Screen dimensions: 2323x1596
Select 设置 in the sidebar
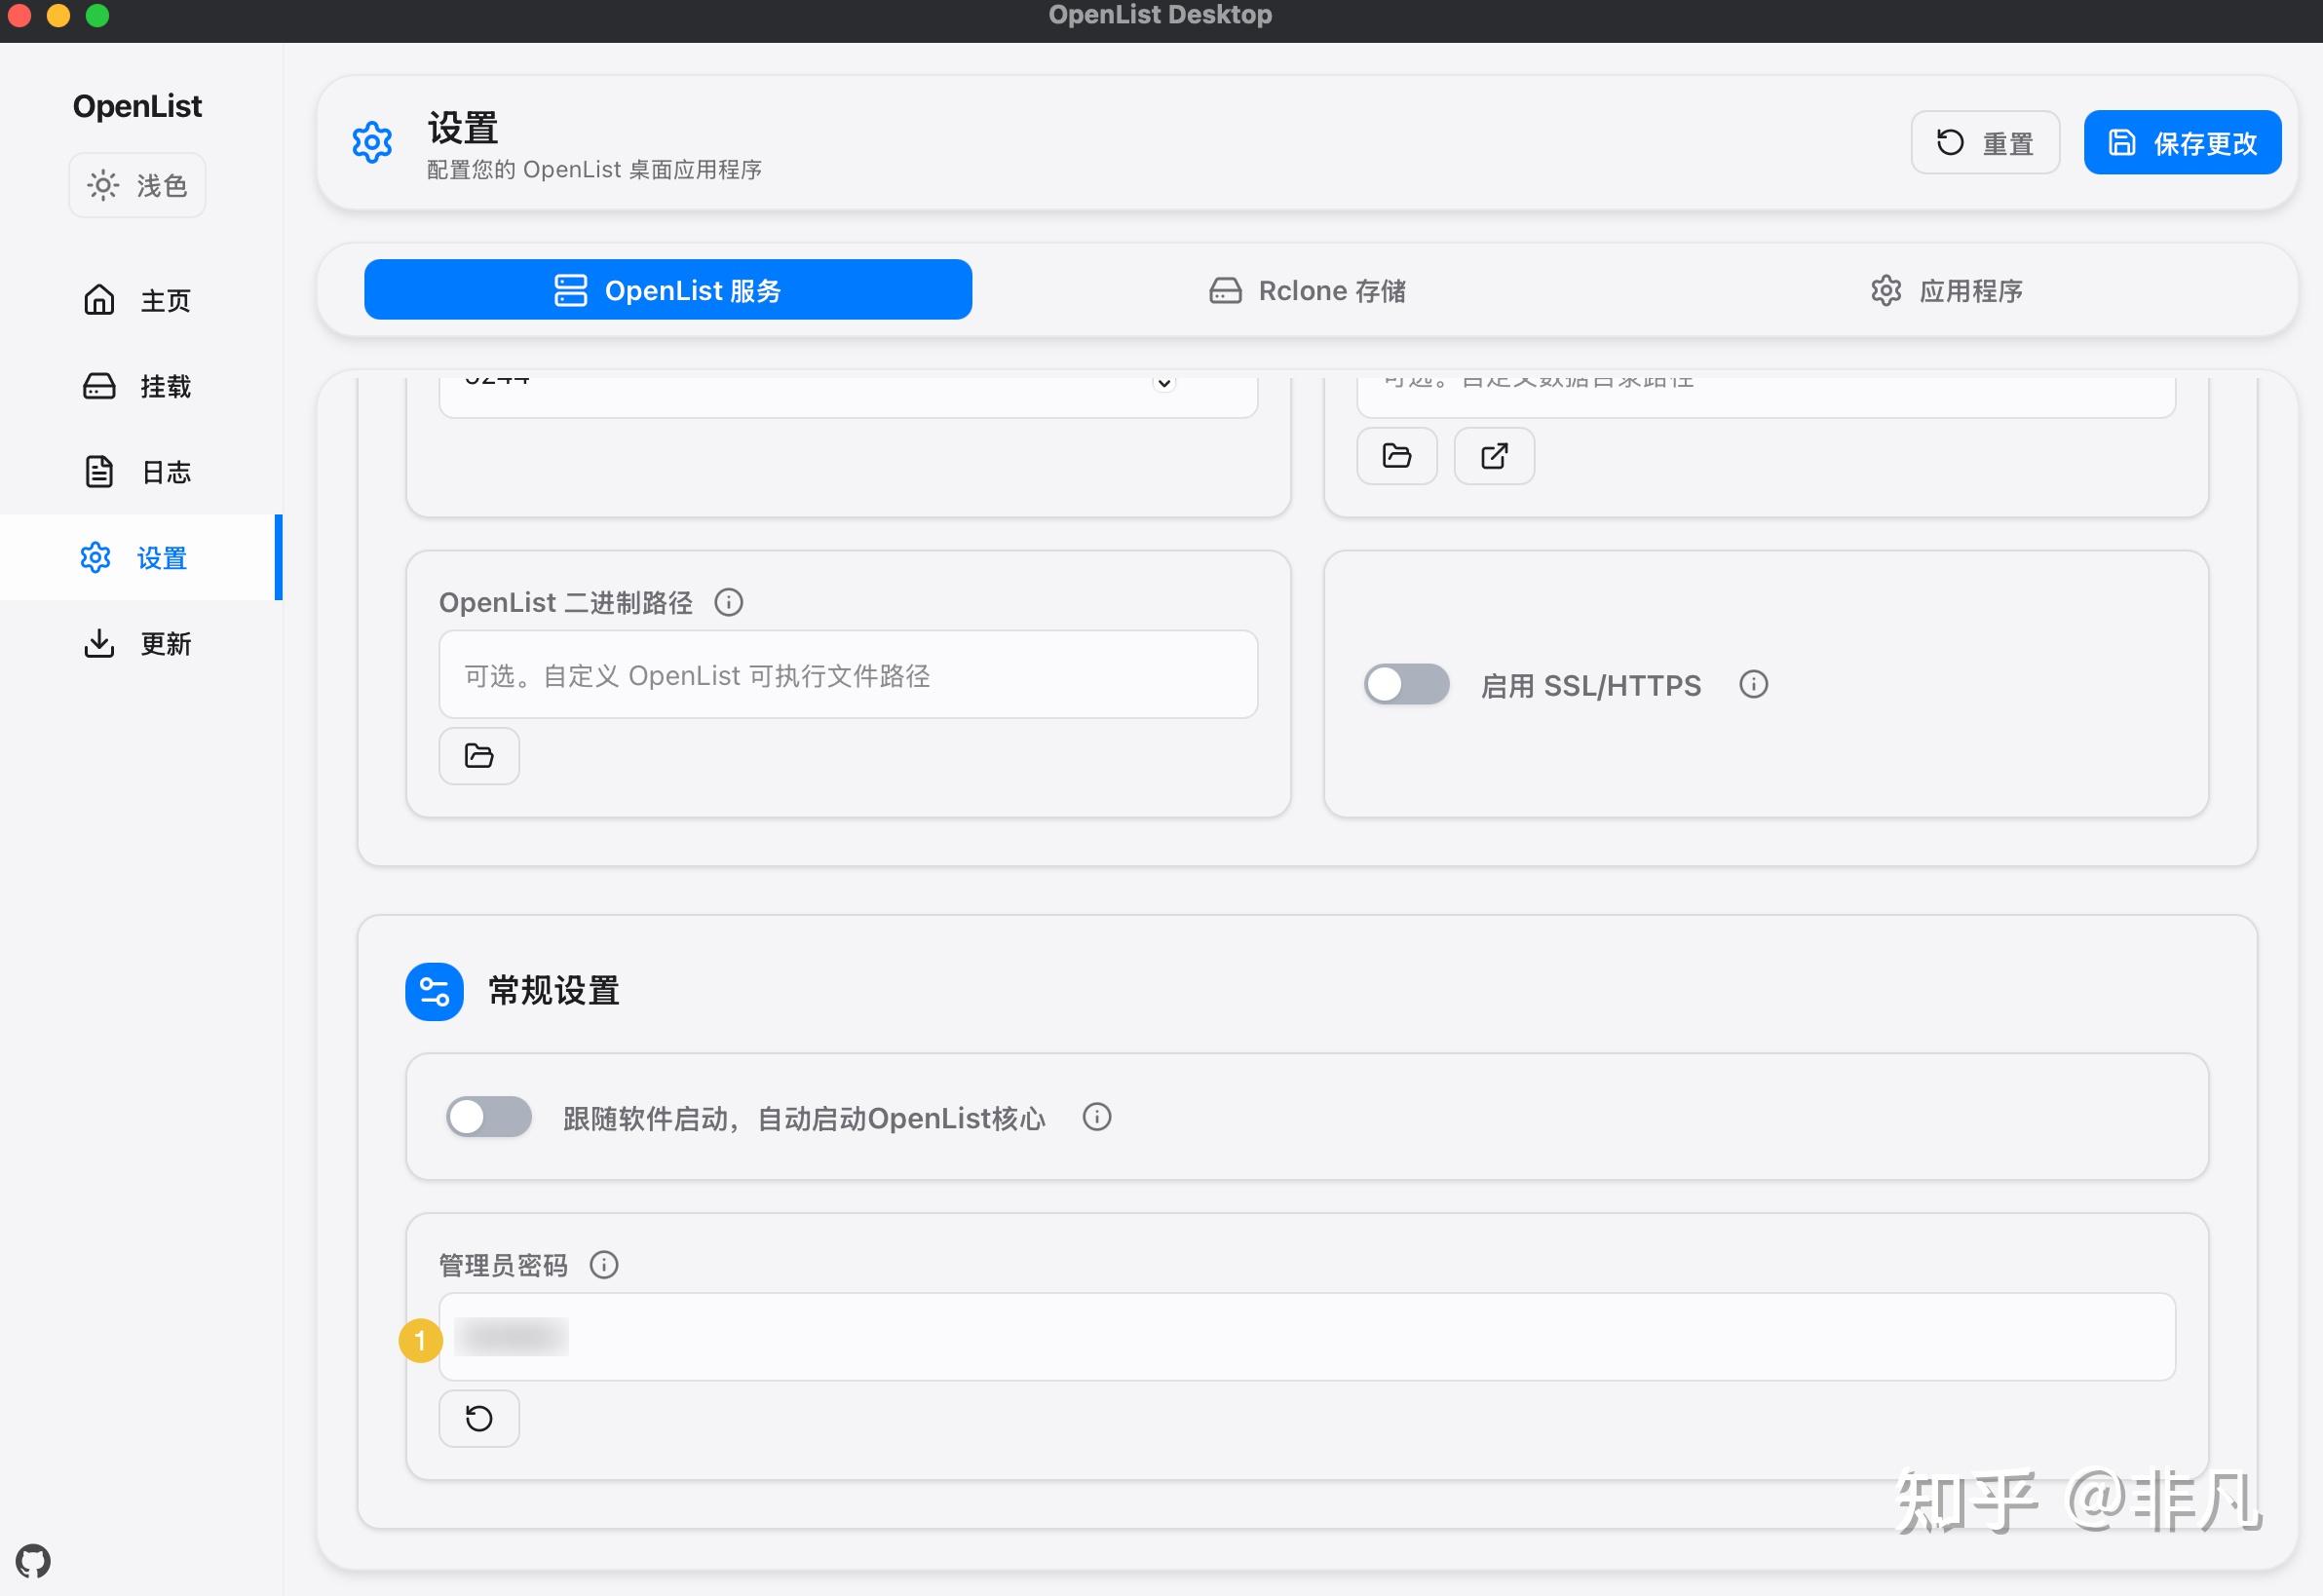[x=139, y=557]
